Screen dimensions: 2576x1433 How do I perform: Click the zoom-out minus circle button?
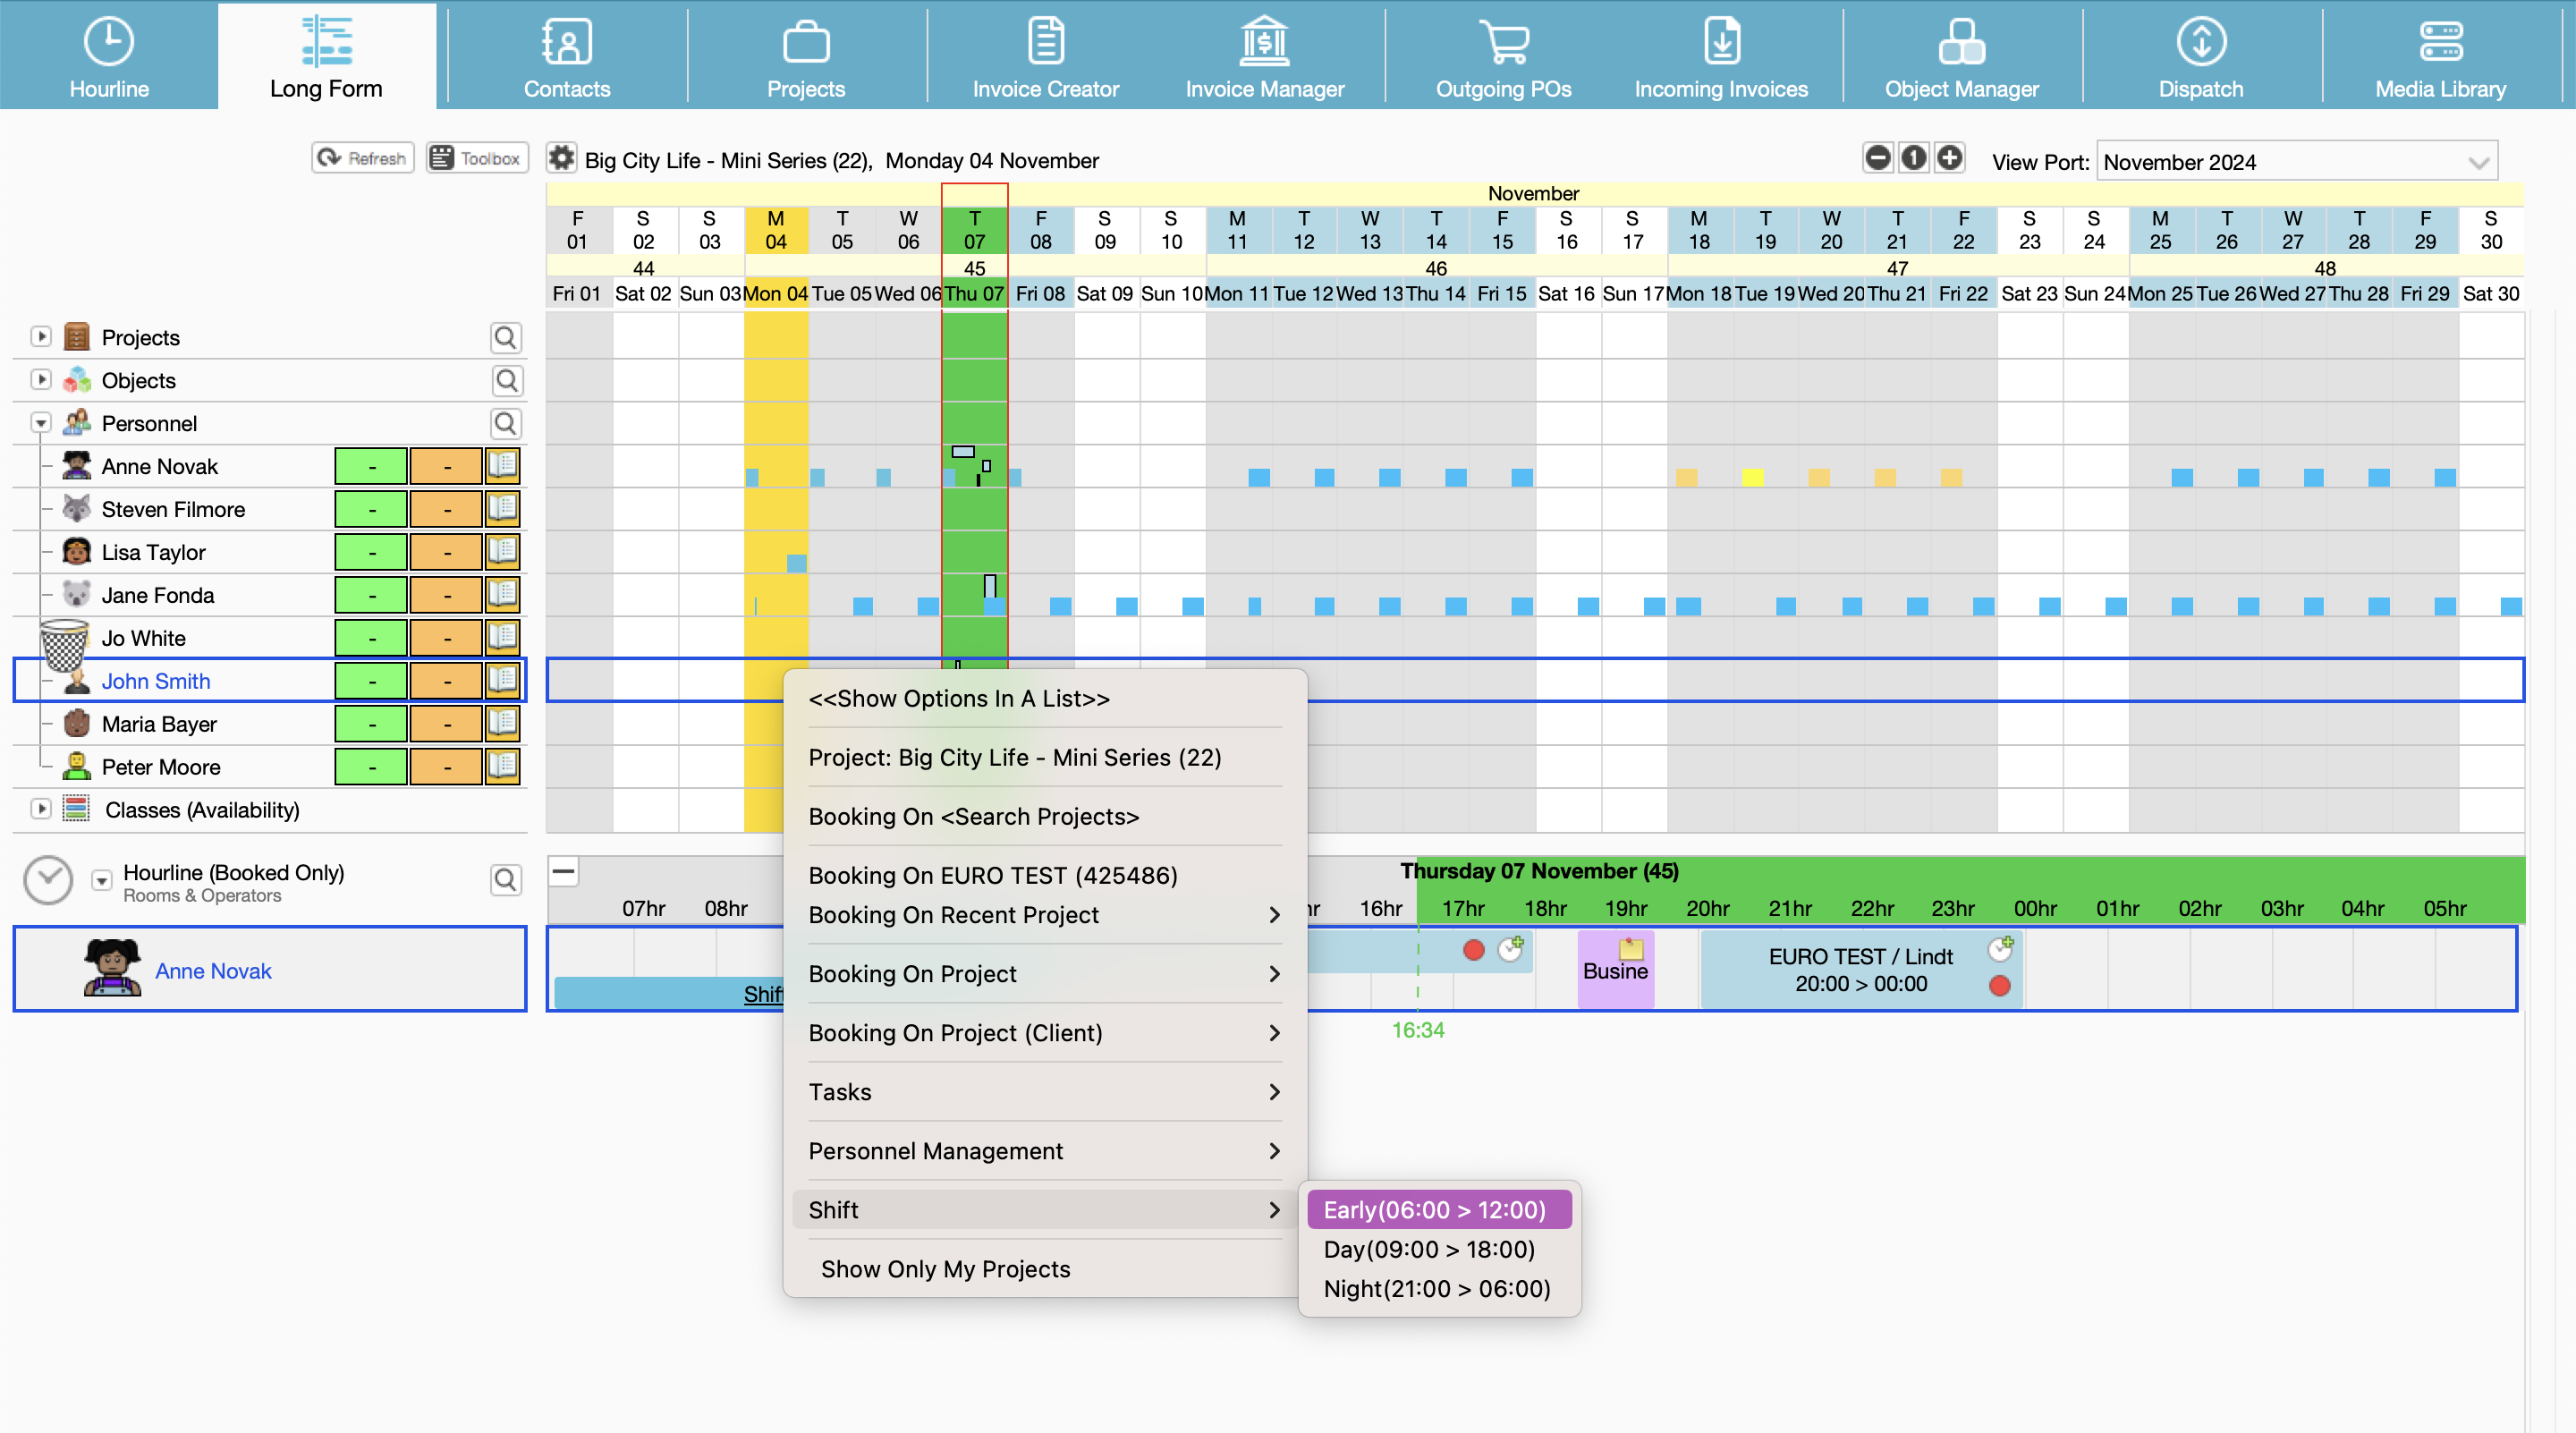tap(1878, 158)
